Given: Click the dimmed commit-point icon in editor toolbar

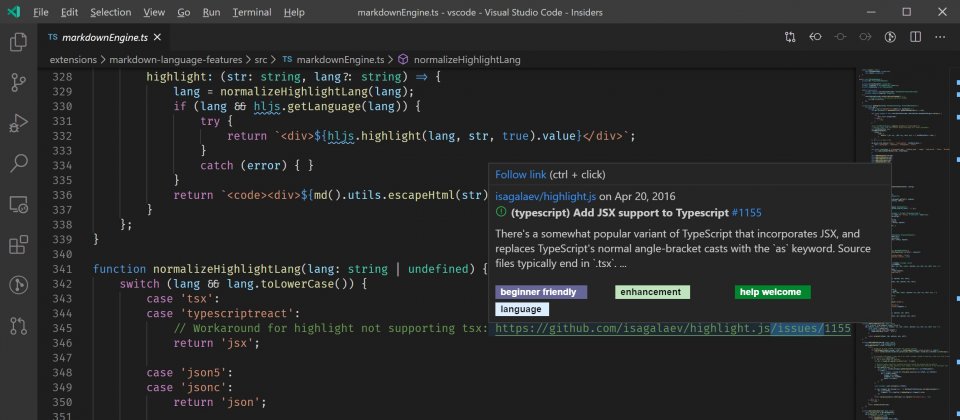Looking at the screenshot, I should (840, 37).
